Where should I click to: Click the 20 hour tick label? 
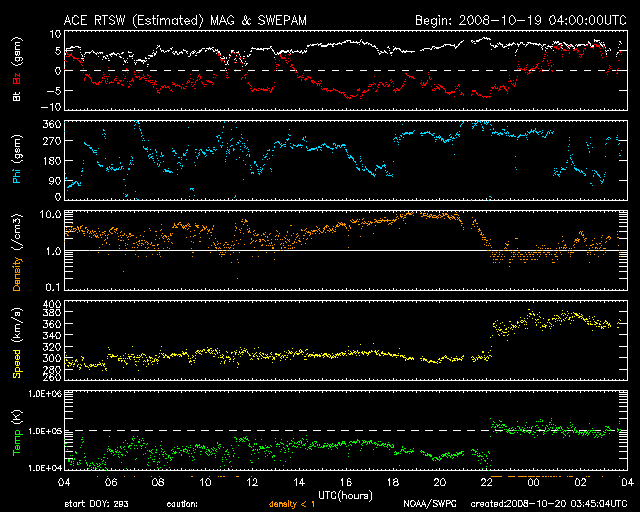440,483
